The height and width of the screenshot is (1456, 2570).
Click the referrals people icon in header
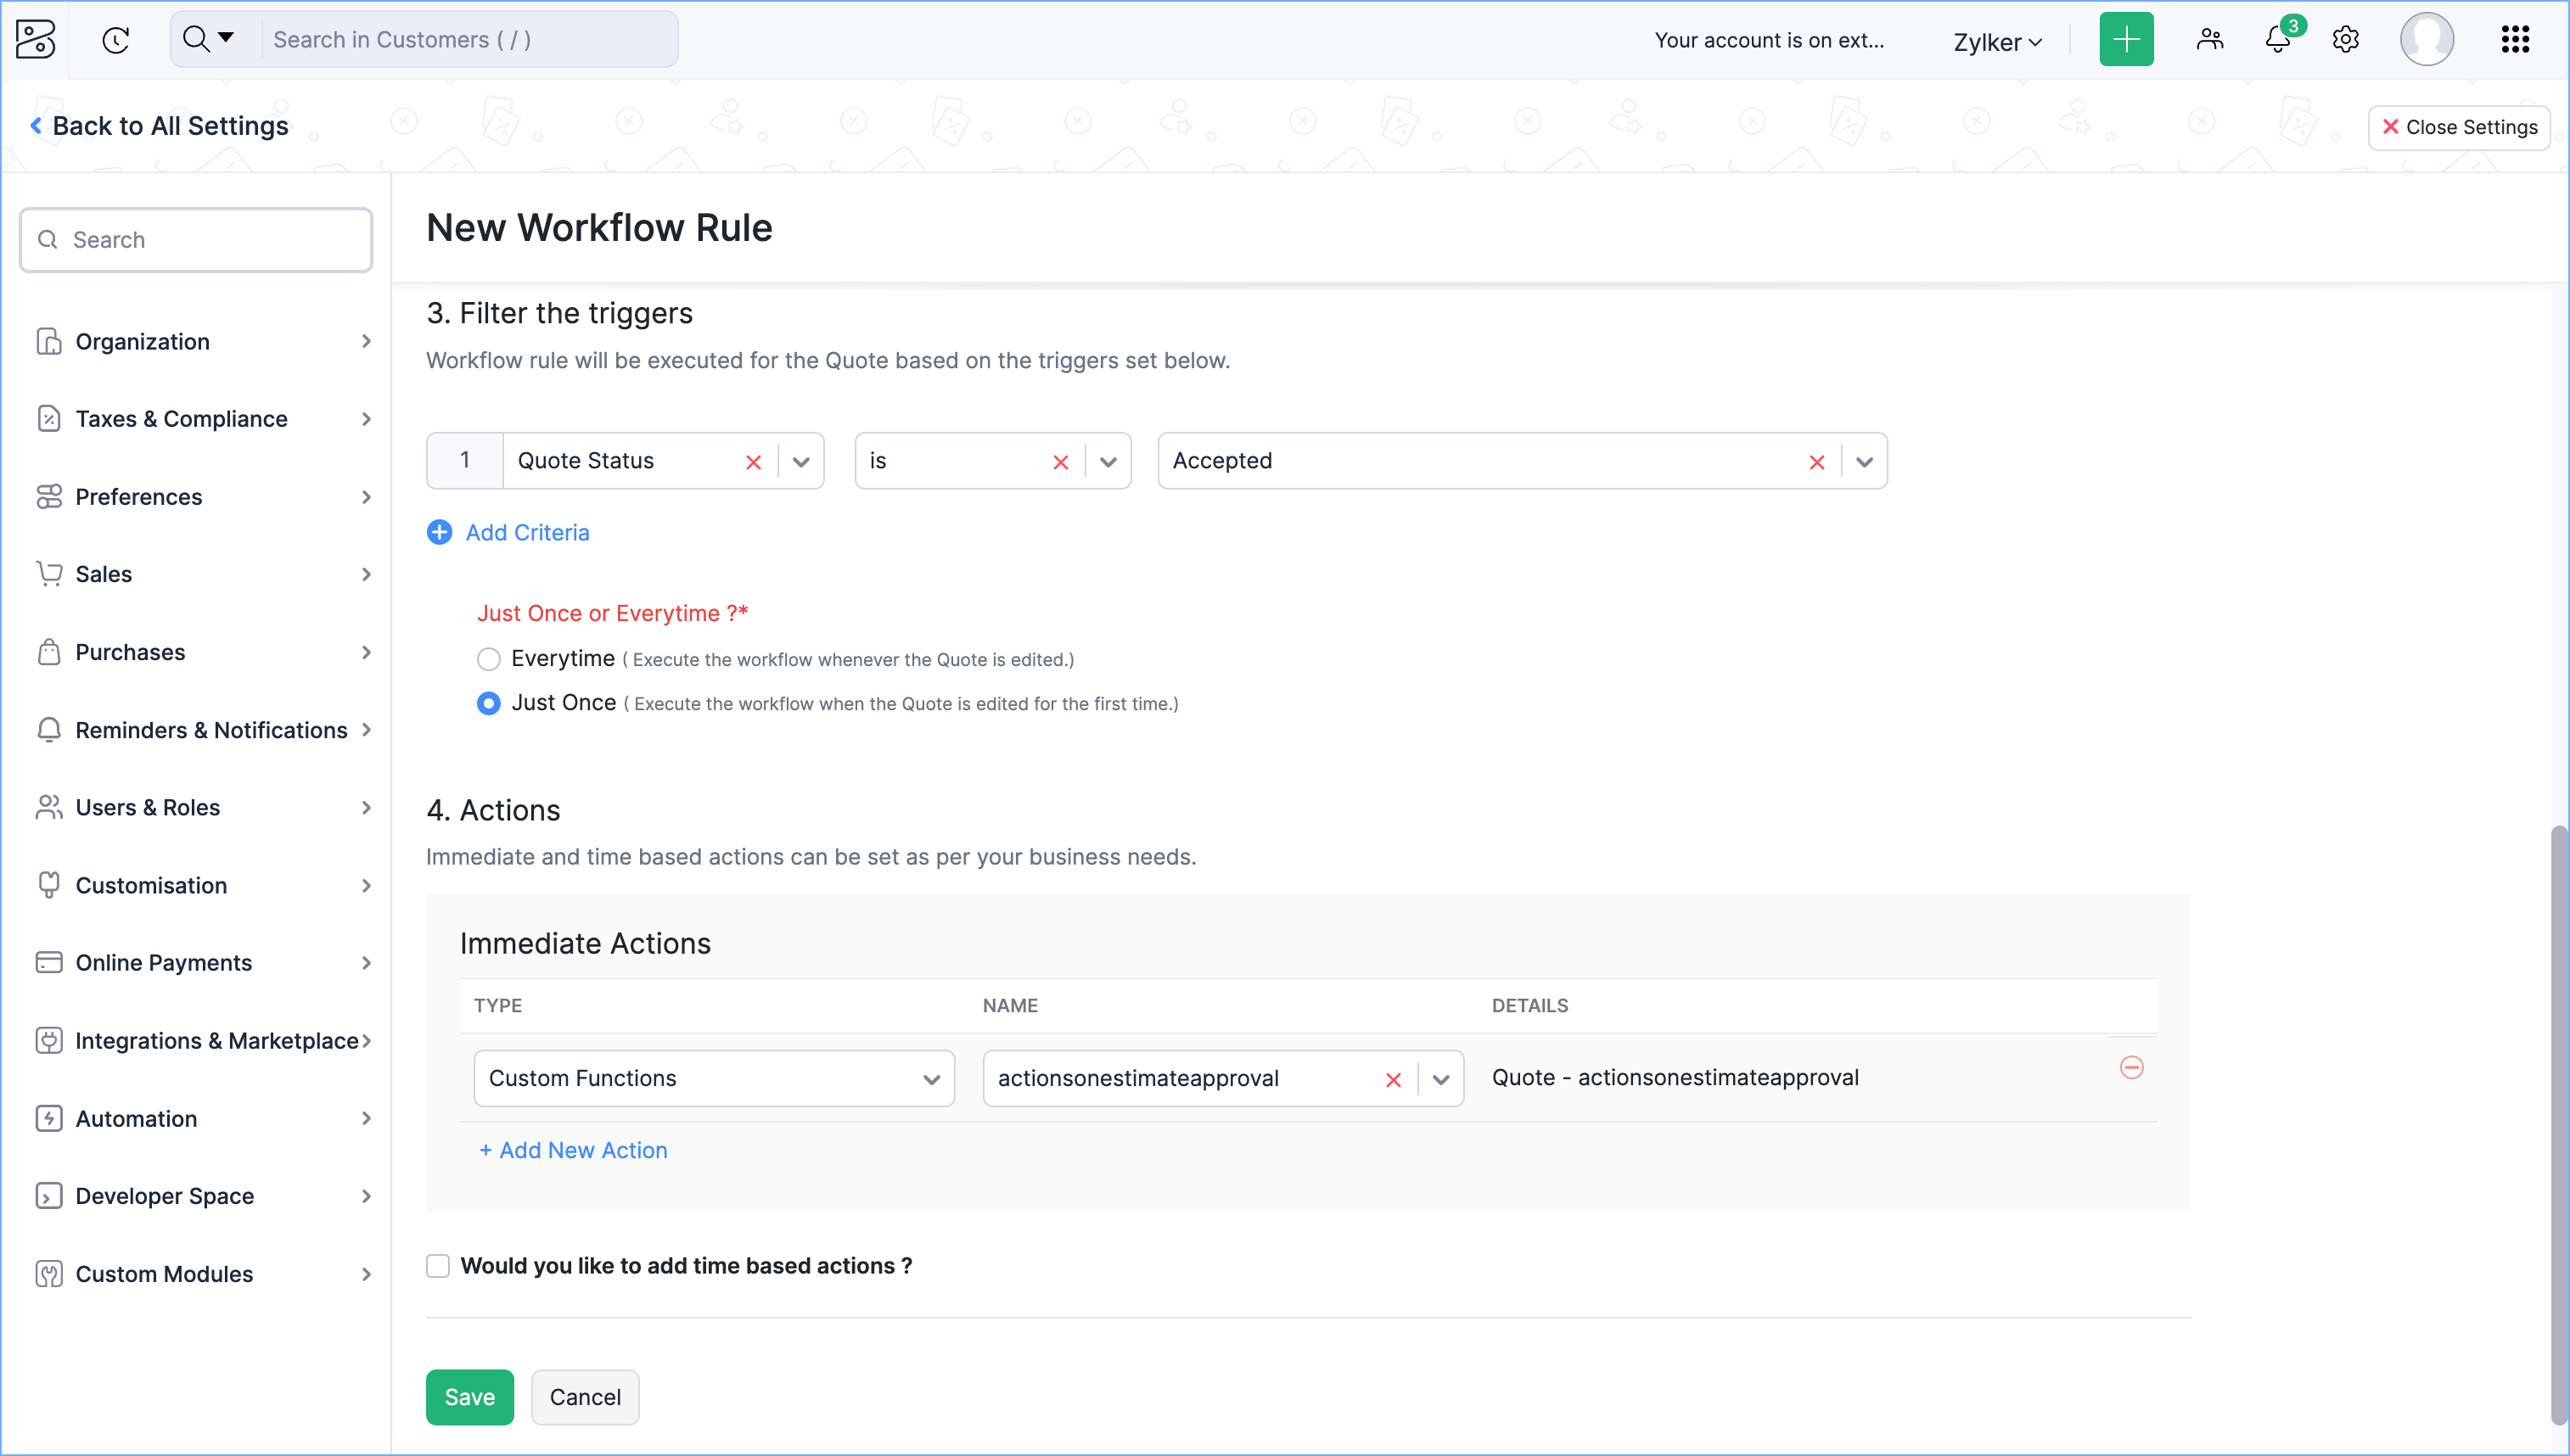point(2209,40)
